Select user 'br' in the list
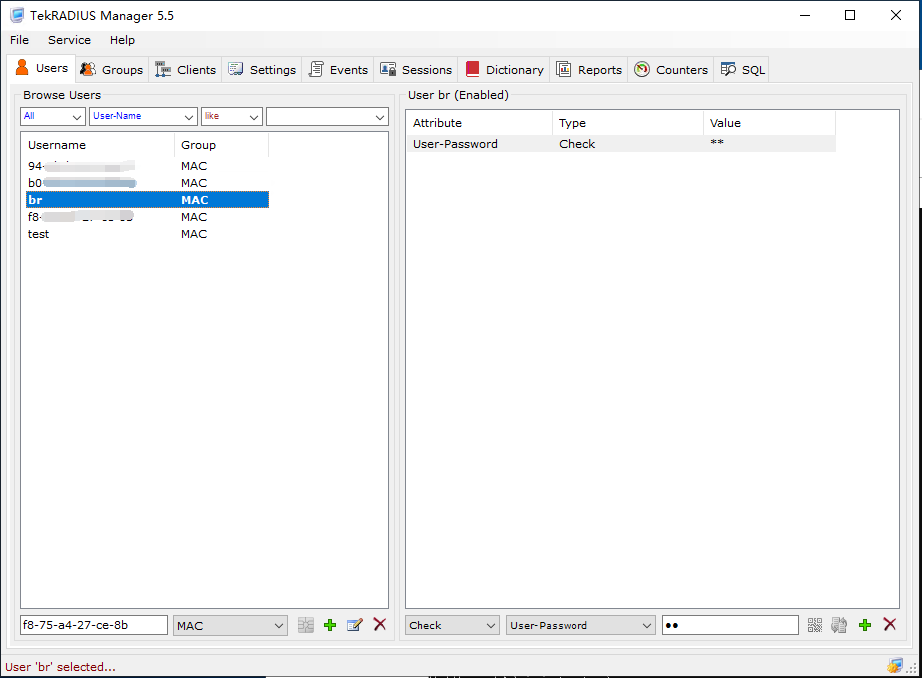Image resolution: width=922 pixels, height=678 pixels. click(148, 200)
